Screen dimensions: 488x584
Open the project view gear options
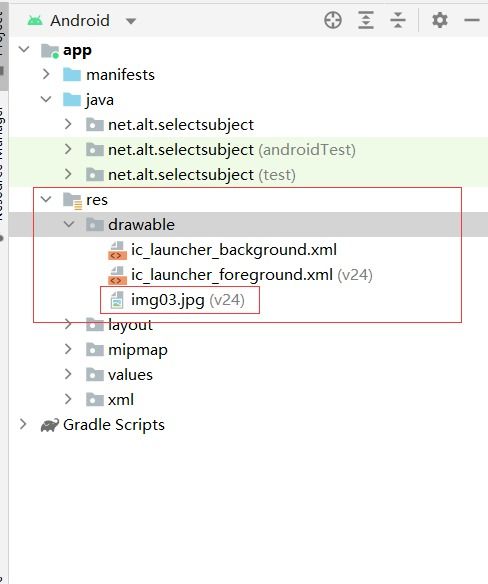point(440,20)
